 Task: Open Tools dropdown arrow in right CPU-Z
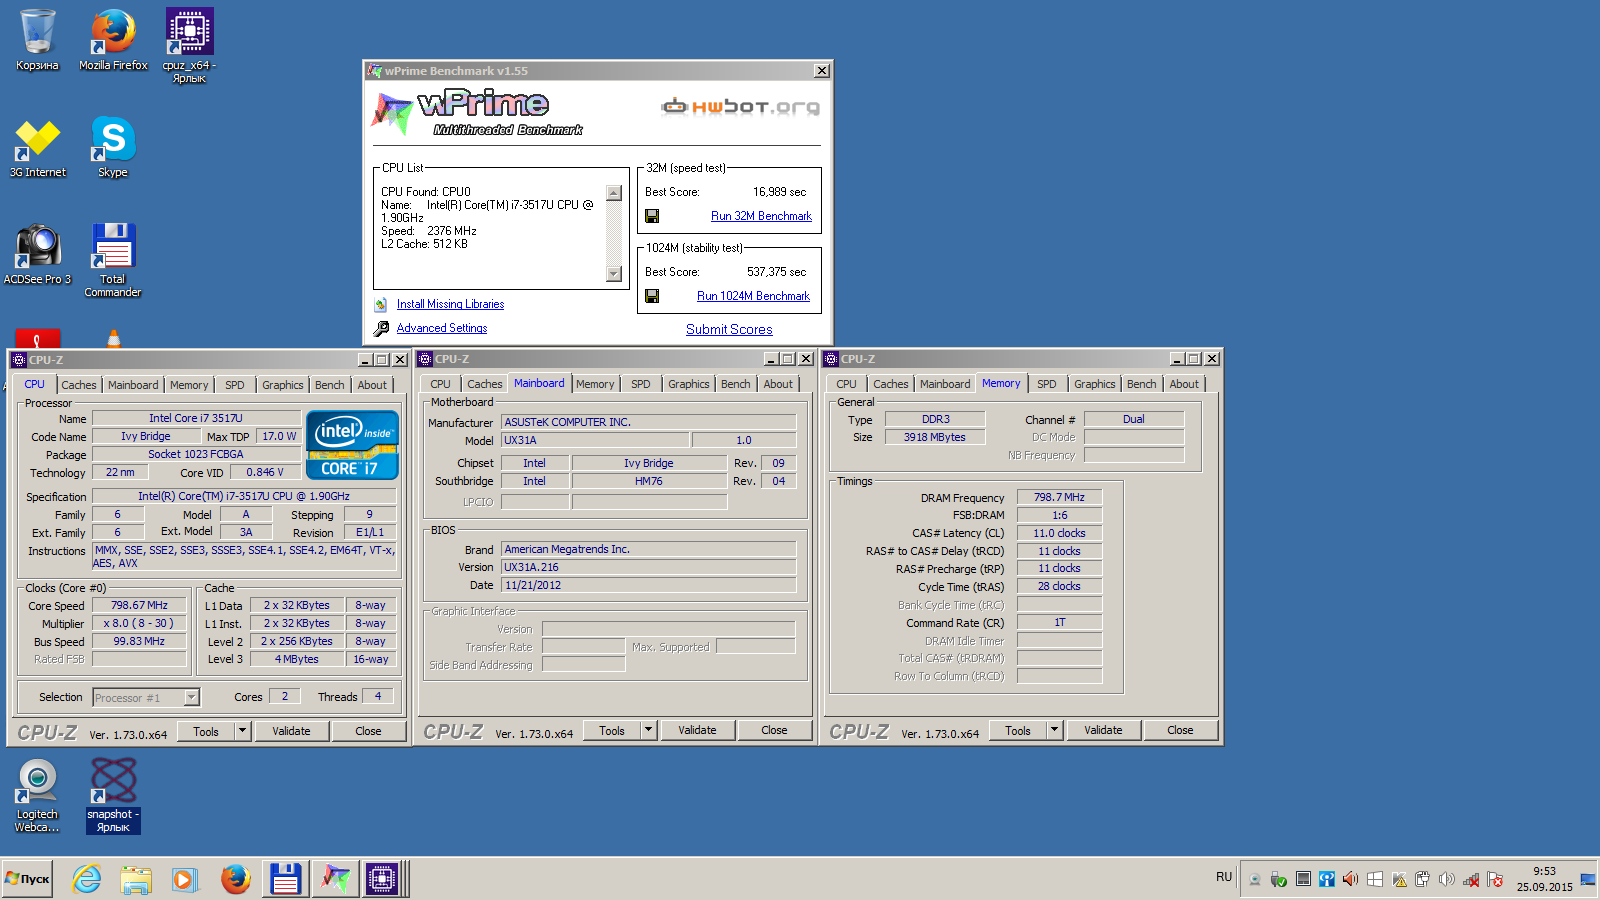1054,730
